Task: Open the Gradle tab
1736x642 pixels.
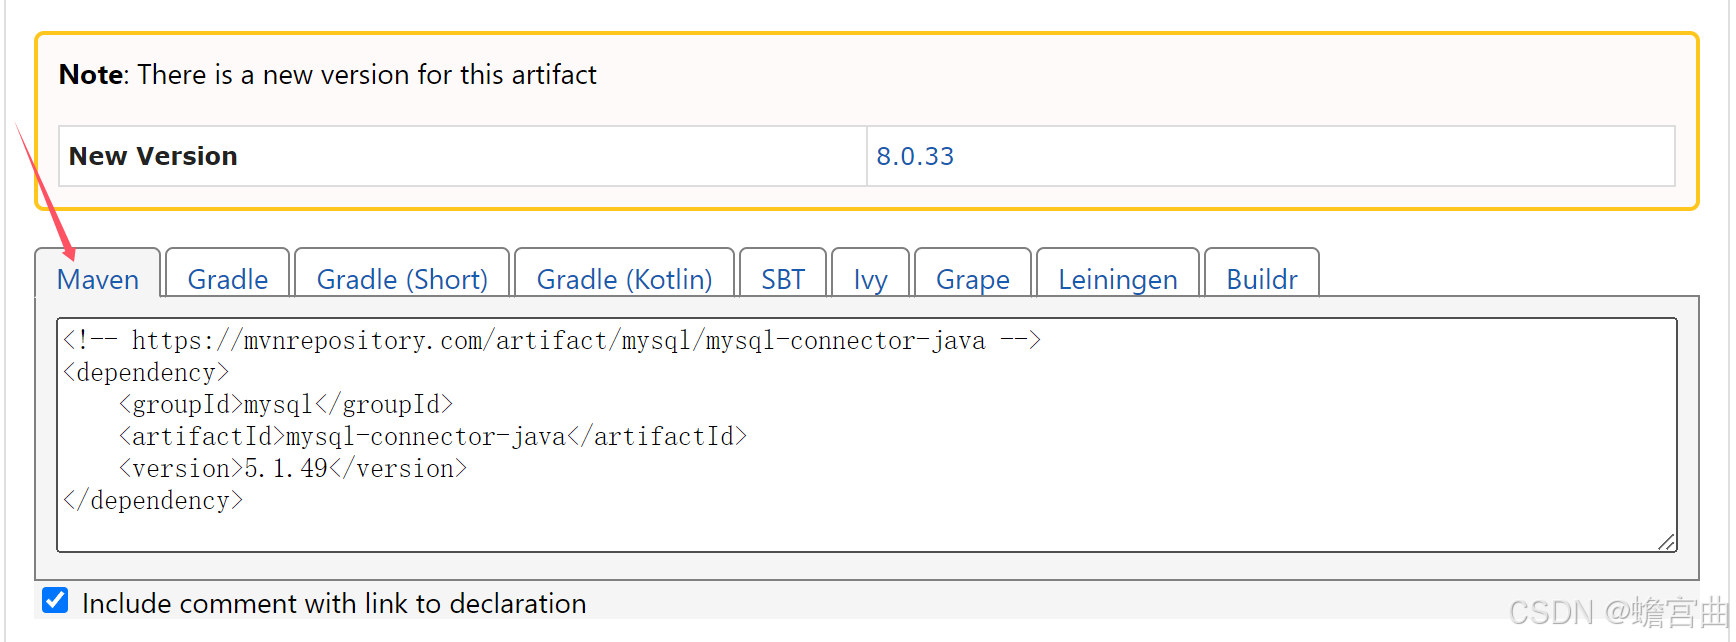Action: pos(228,273)
